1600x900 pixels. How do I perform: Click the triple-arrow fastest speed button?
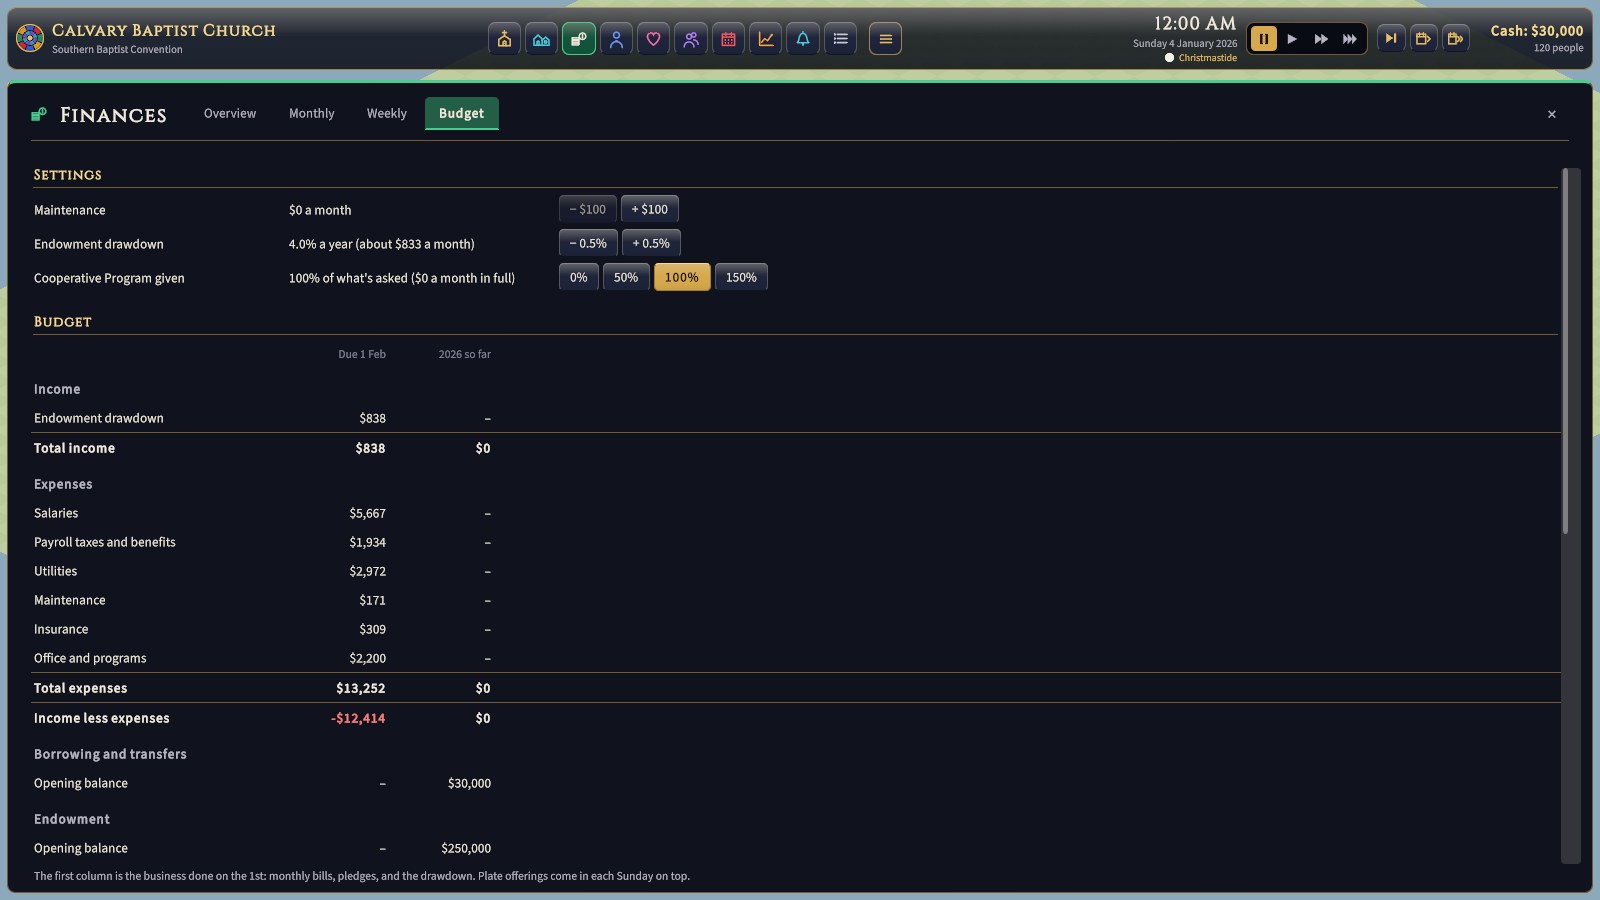click(1350, 39)
